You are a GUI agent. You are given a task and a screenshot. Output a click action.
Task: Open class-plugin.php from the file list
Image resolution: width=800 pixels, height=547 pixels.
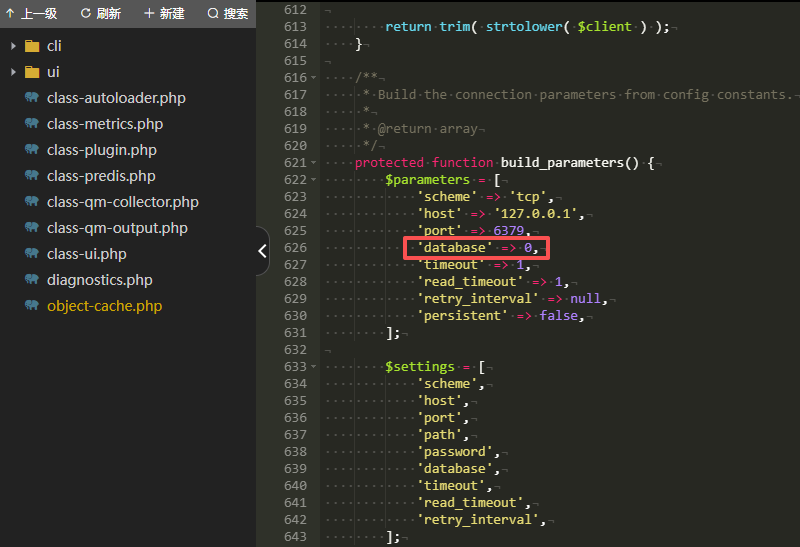point(101,150)
